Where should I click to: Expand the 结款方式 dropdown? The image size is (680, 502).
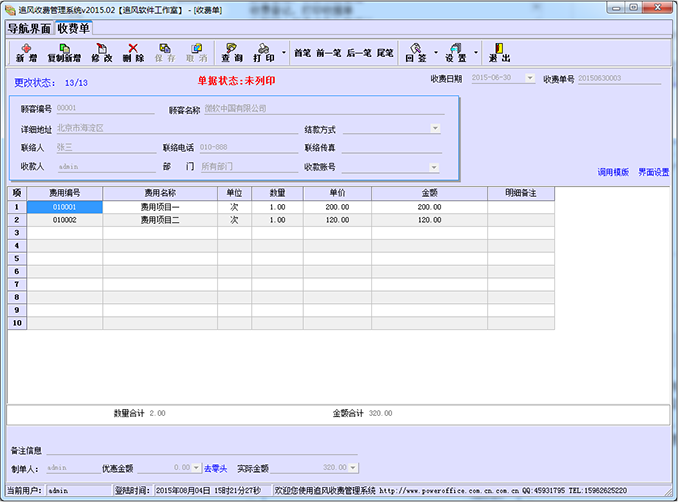click(435, 129)
